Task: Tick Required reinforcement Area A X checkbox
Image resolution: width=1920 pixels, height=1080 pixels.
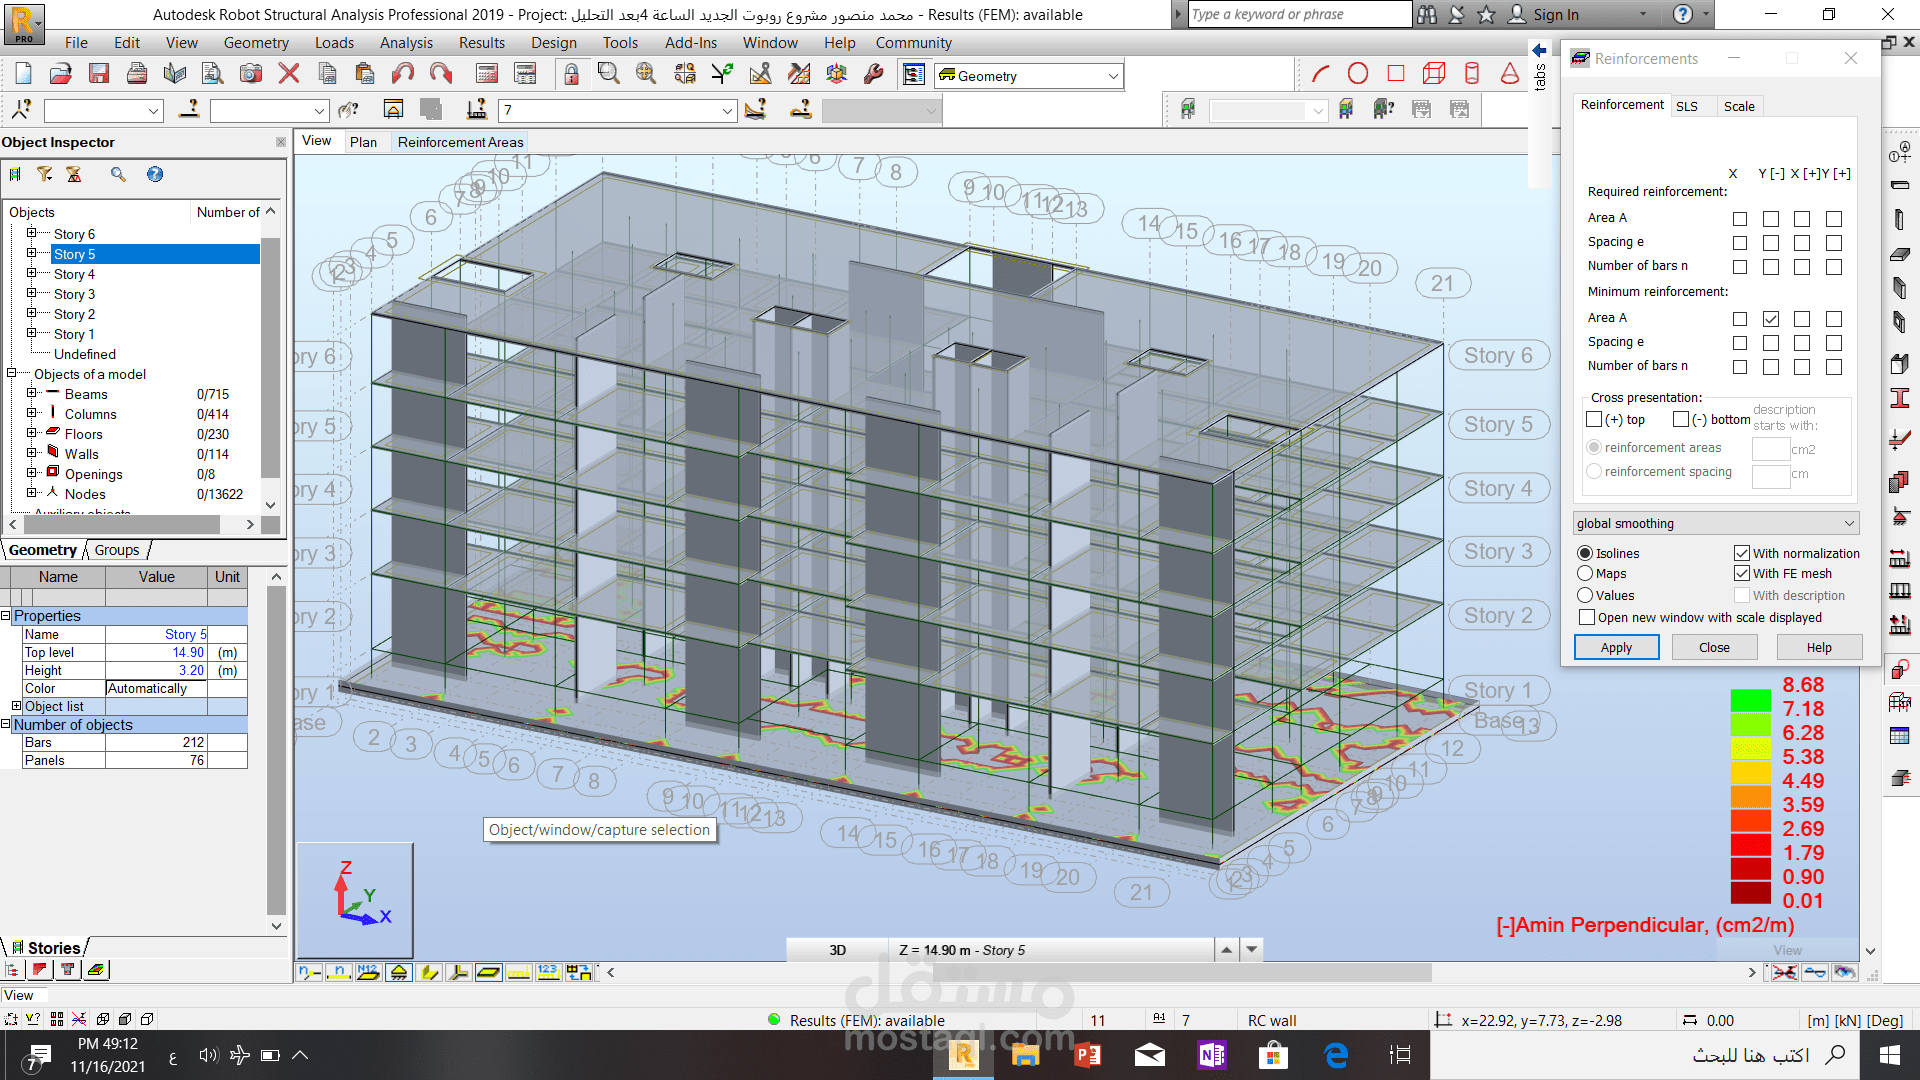Action: point(1740,219)
